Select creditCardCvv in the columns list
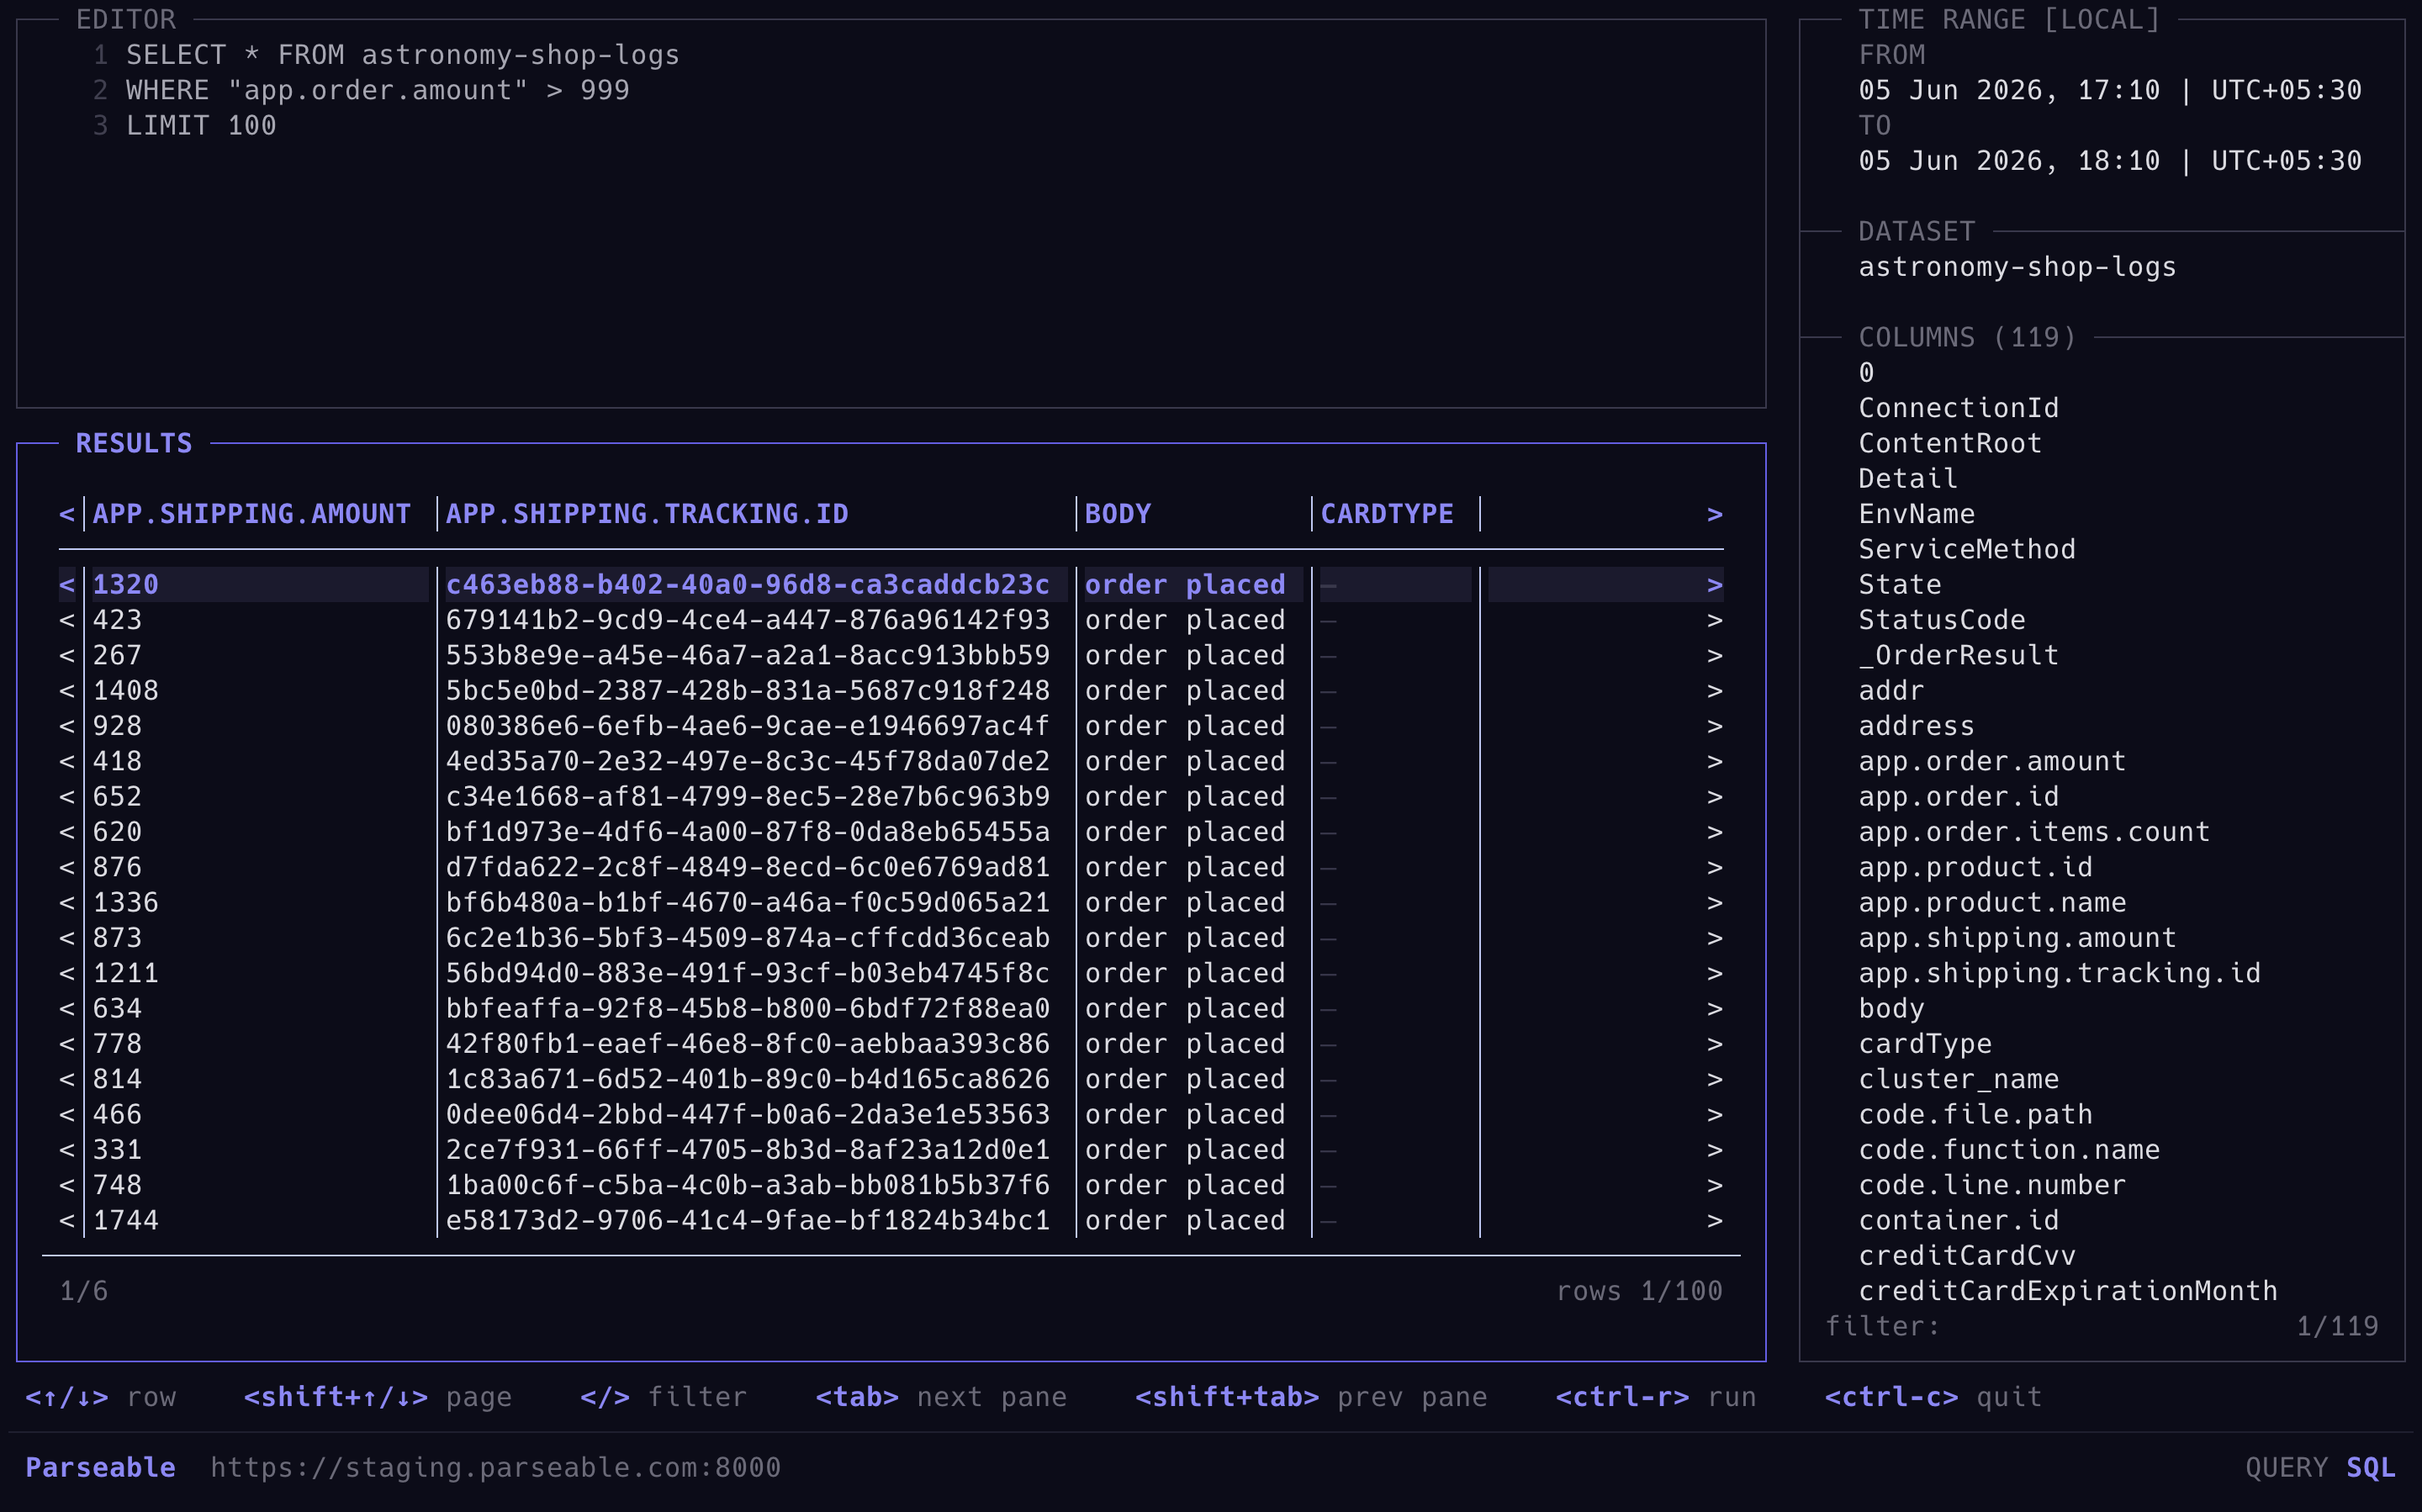This screenshot has width=2422, height=1512. [1967, 1256]
